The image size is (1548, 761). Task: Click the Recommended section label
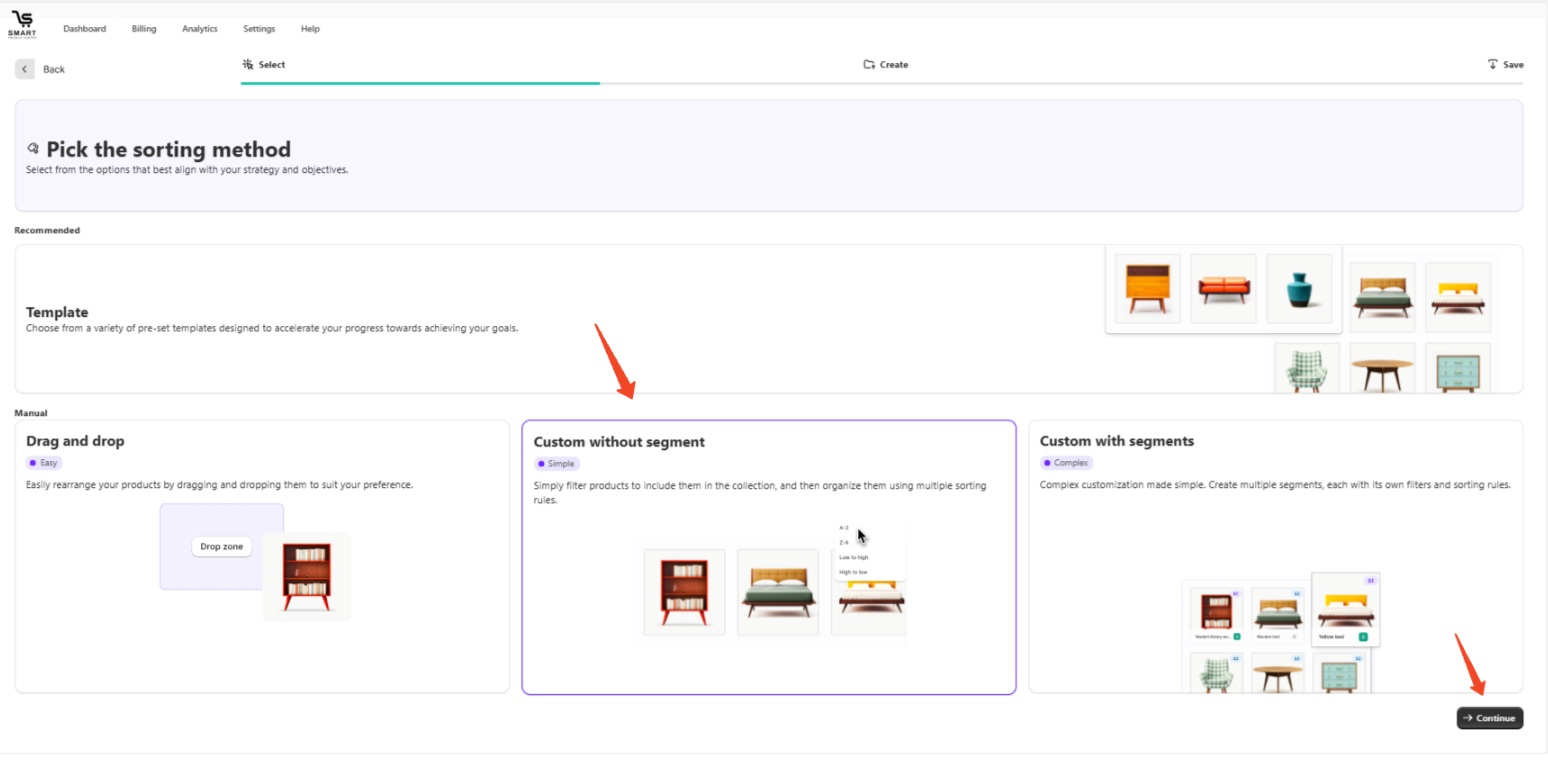[47, 230]
